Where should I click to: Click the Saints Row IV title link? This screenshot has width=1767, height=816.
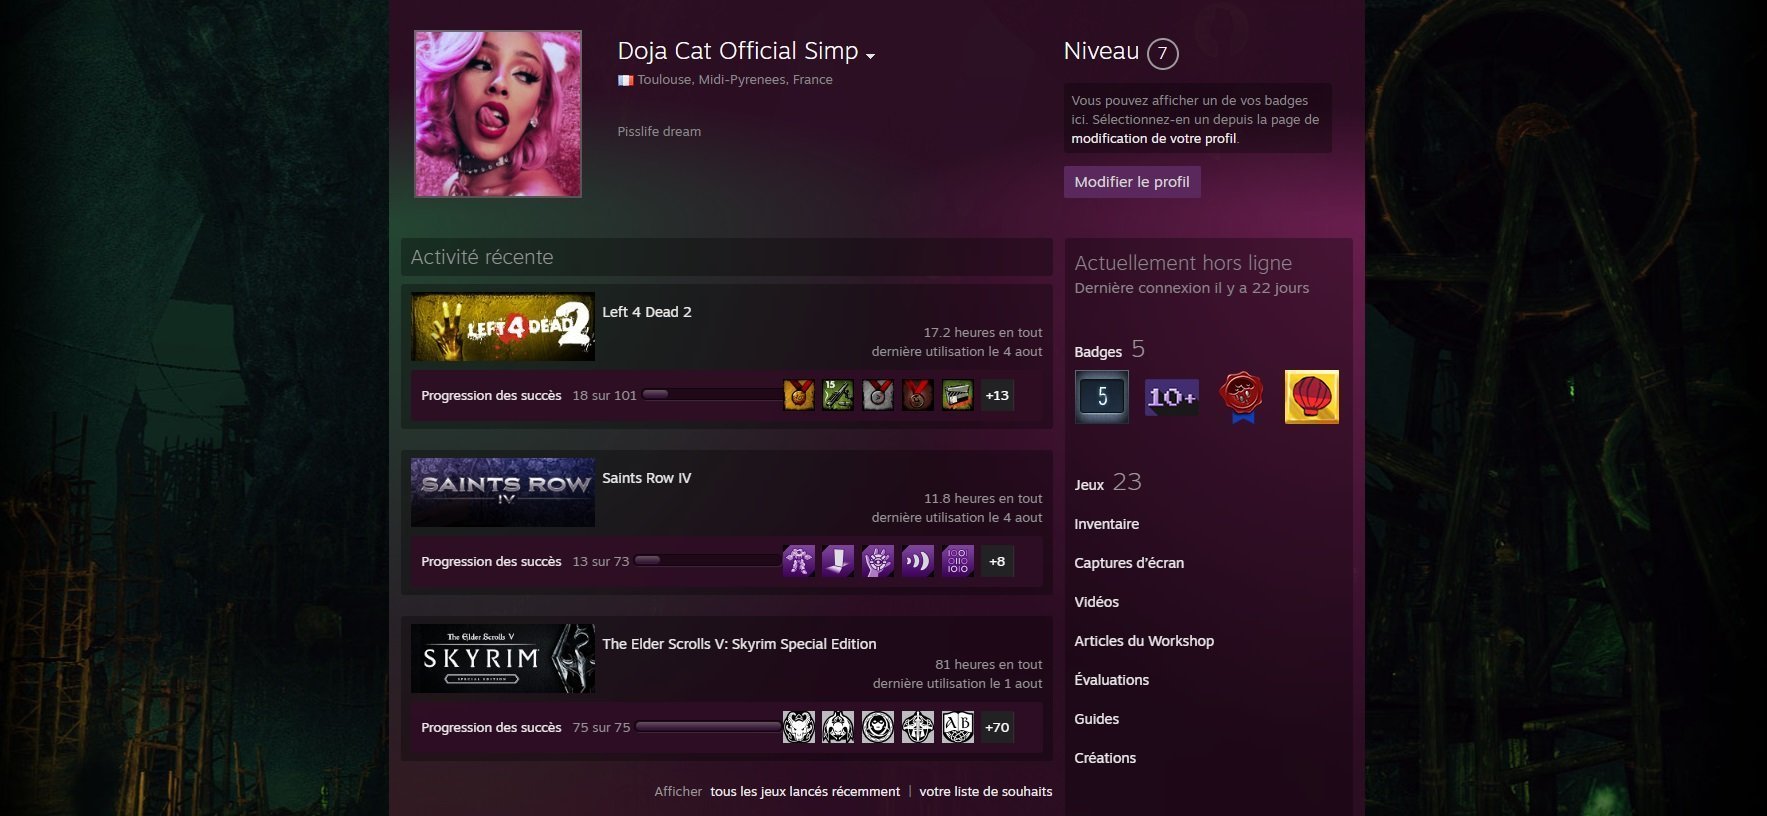647,478
